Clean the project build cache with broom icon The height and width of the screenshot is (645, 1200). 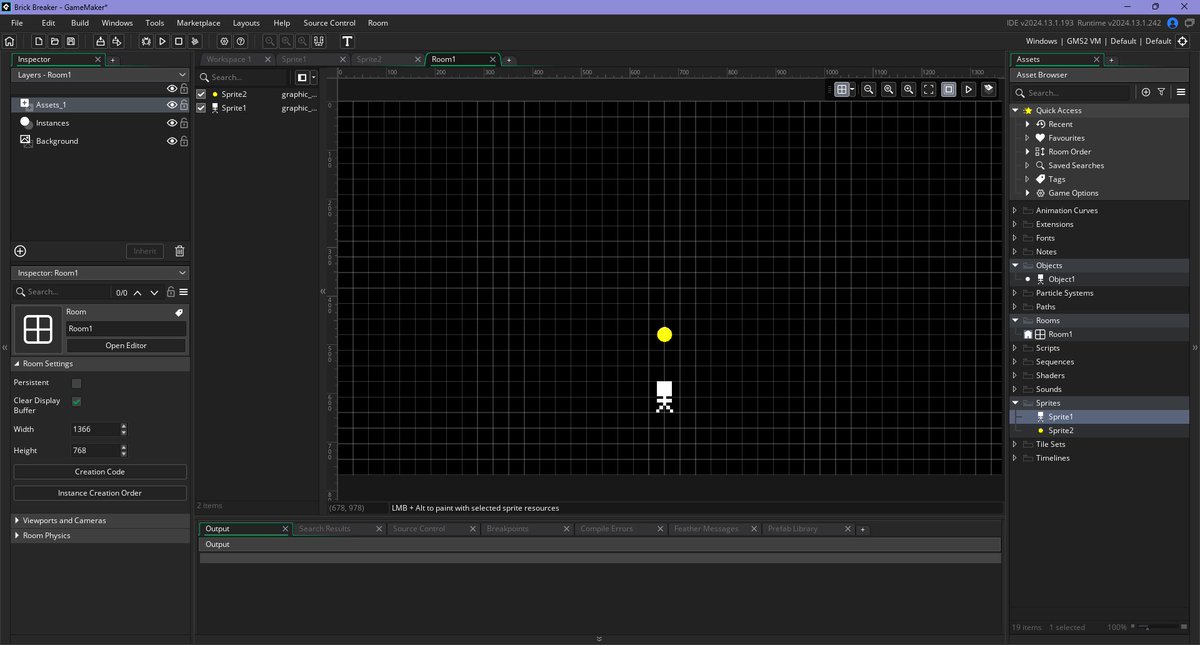[x=197, y=42]
